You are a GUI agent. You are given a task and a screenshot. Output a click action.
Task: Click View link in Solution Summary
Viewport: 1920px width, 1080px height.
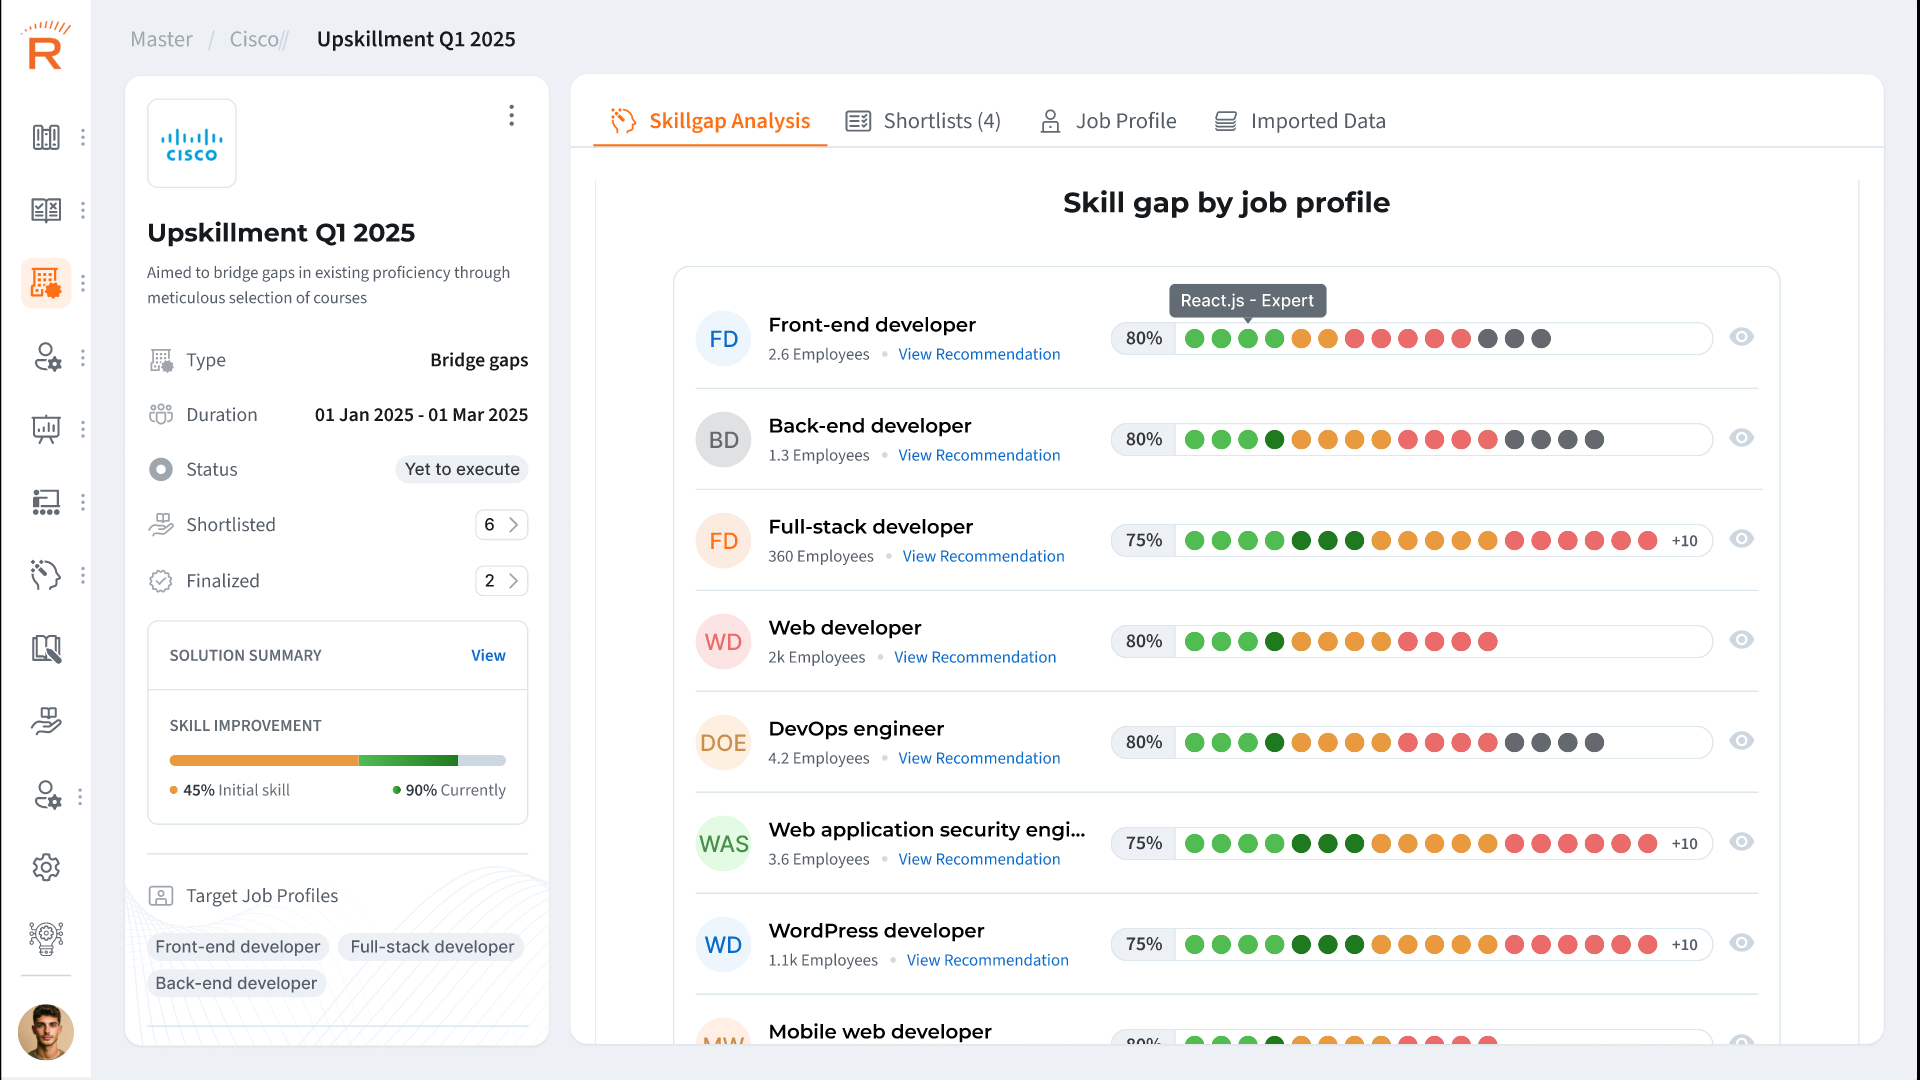(488, 656)
